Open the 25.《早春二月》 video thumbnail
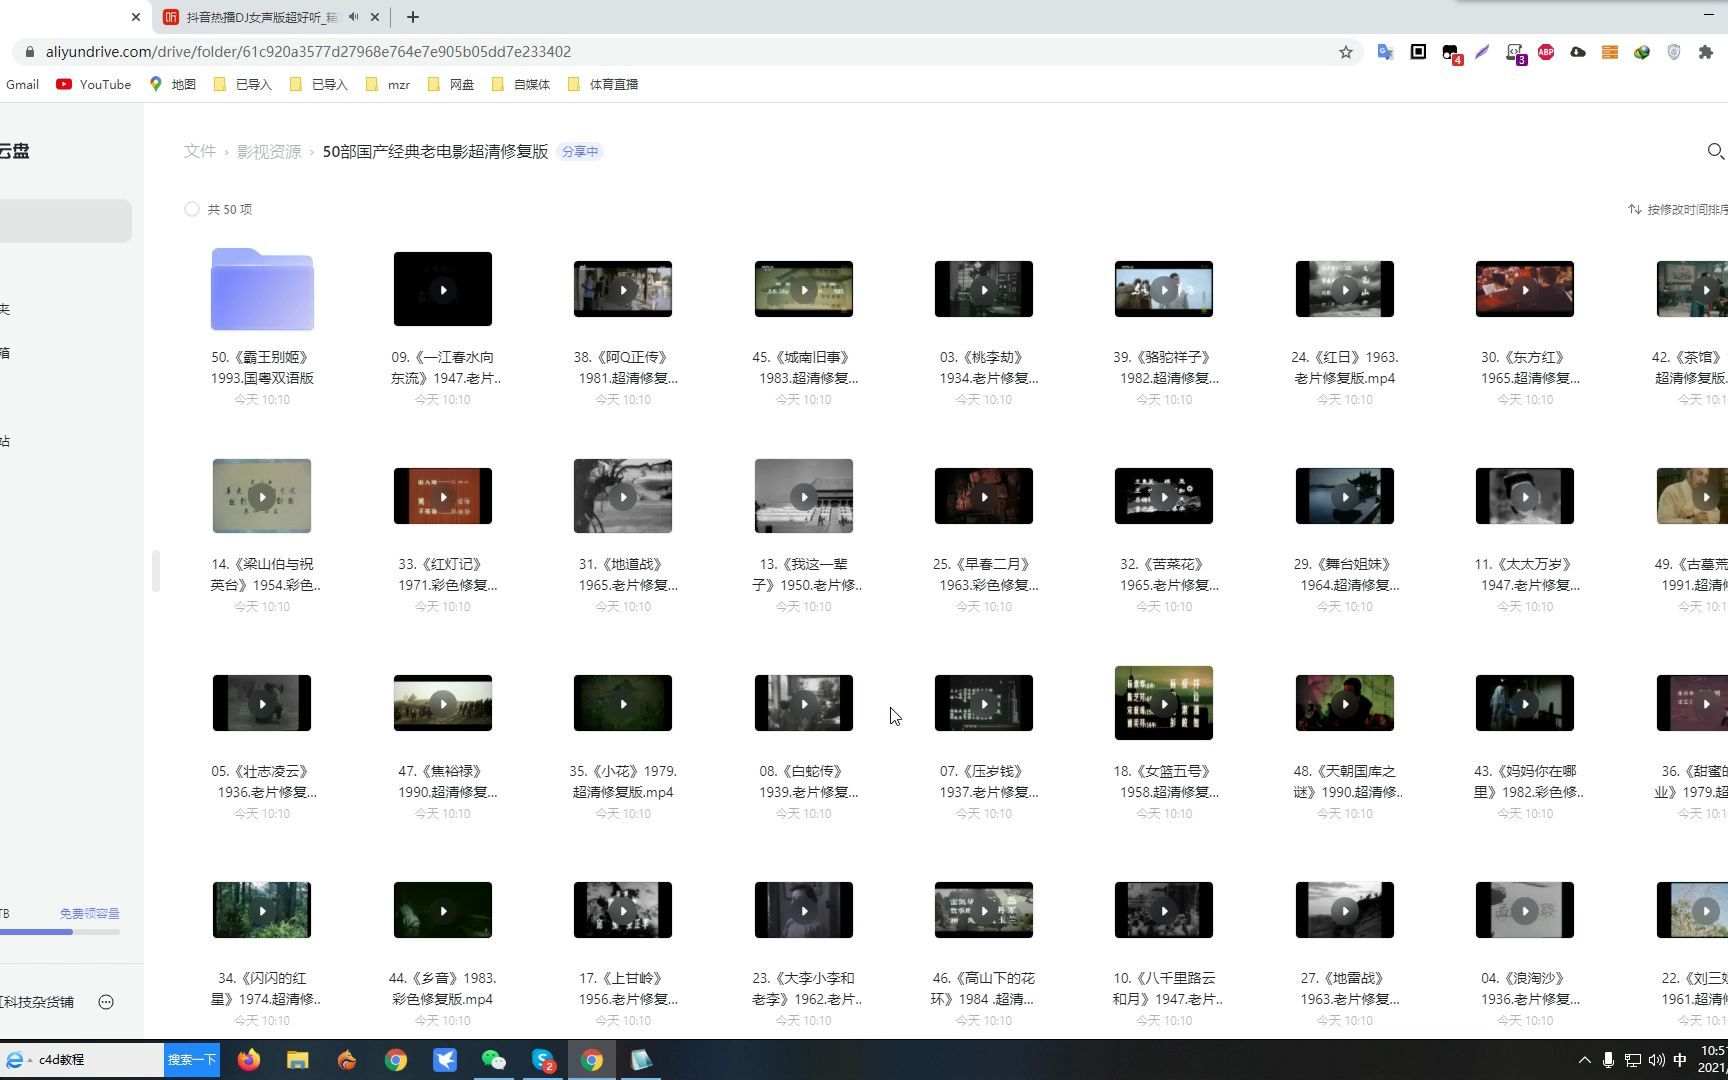Screen dimensions: 1728x1080 (984, 496)
